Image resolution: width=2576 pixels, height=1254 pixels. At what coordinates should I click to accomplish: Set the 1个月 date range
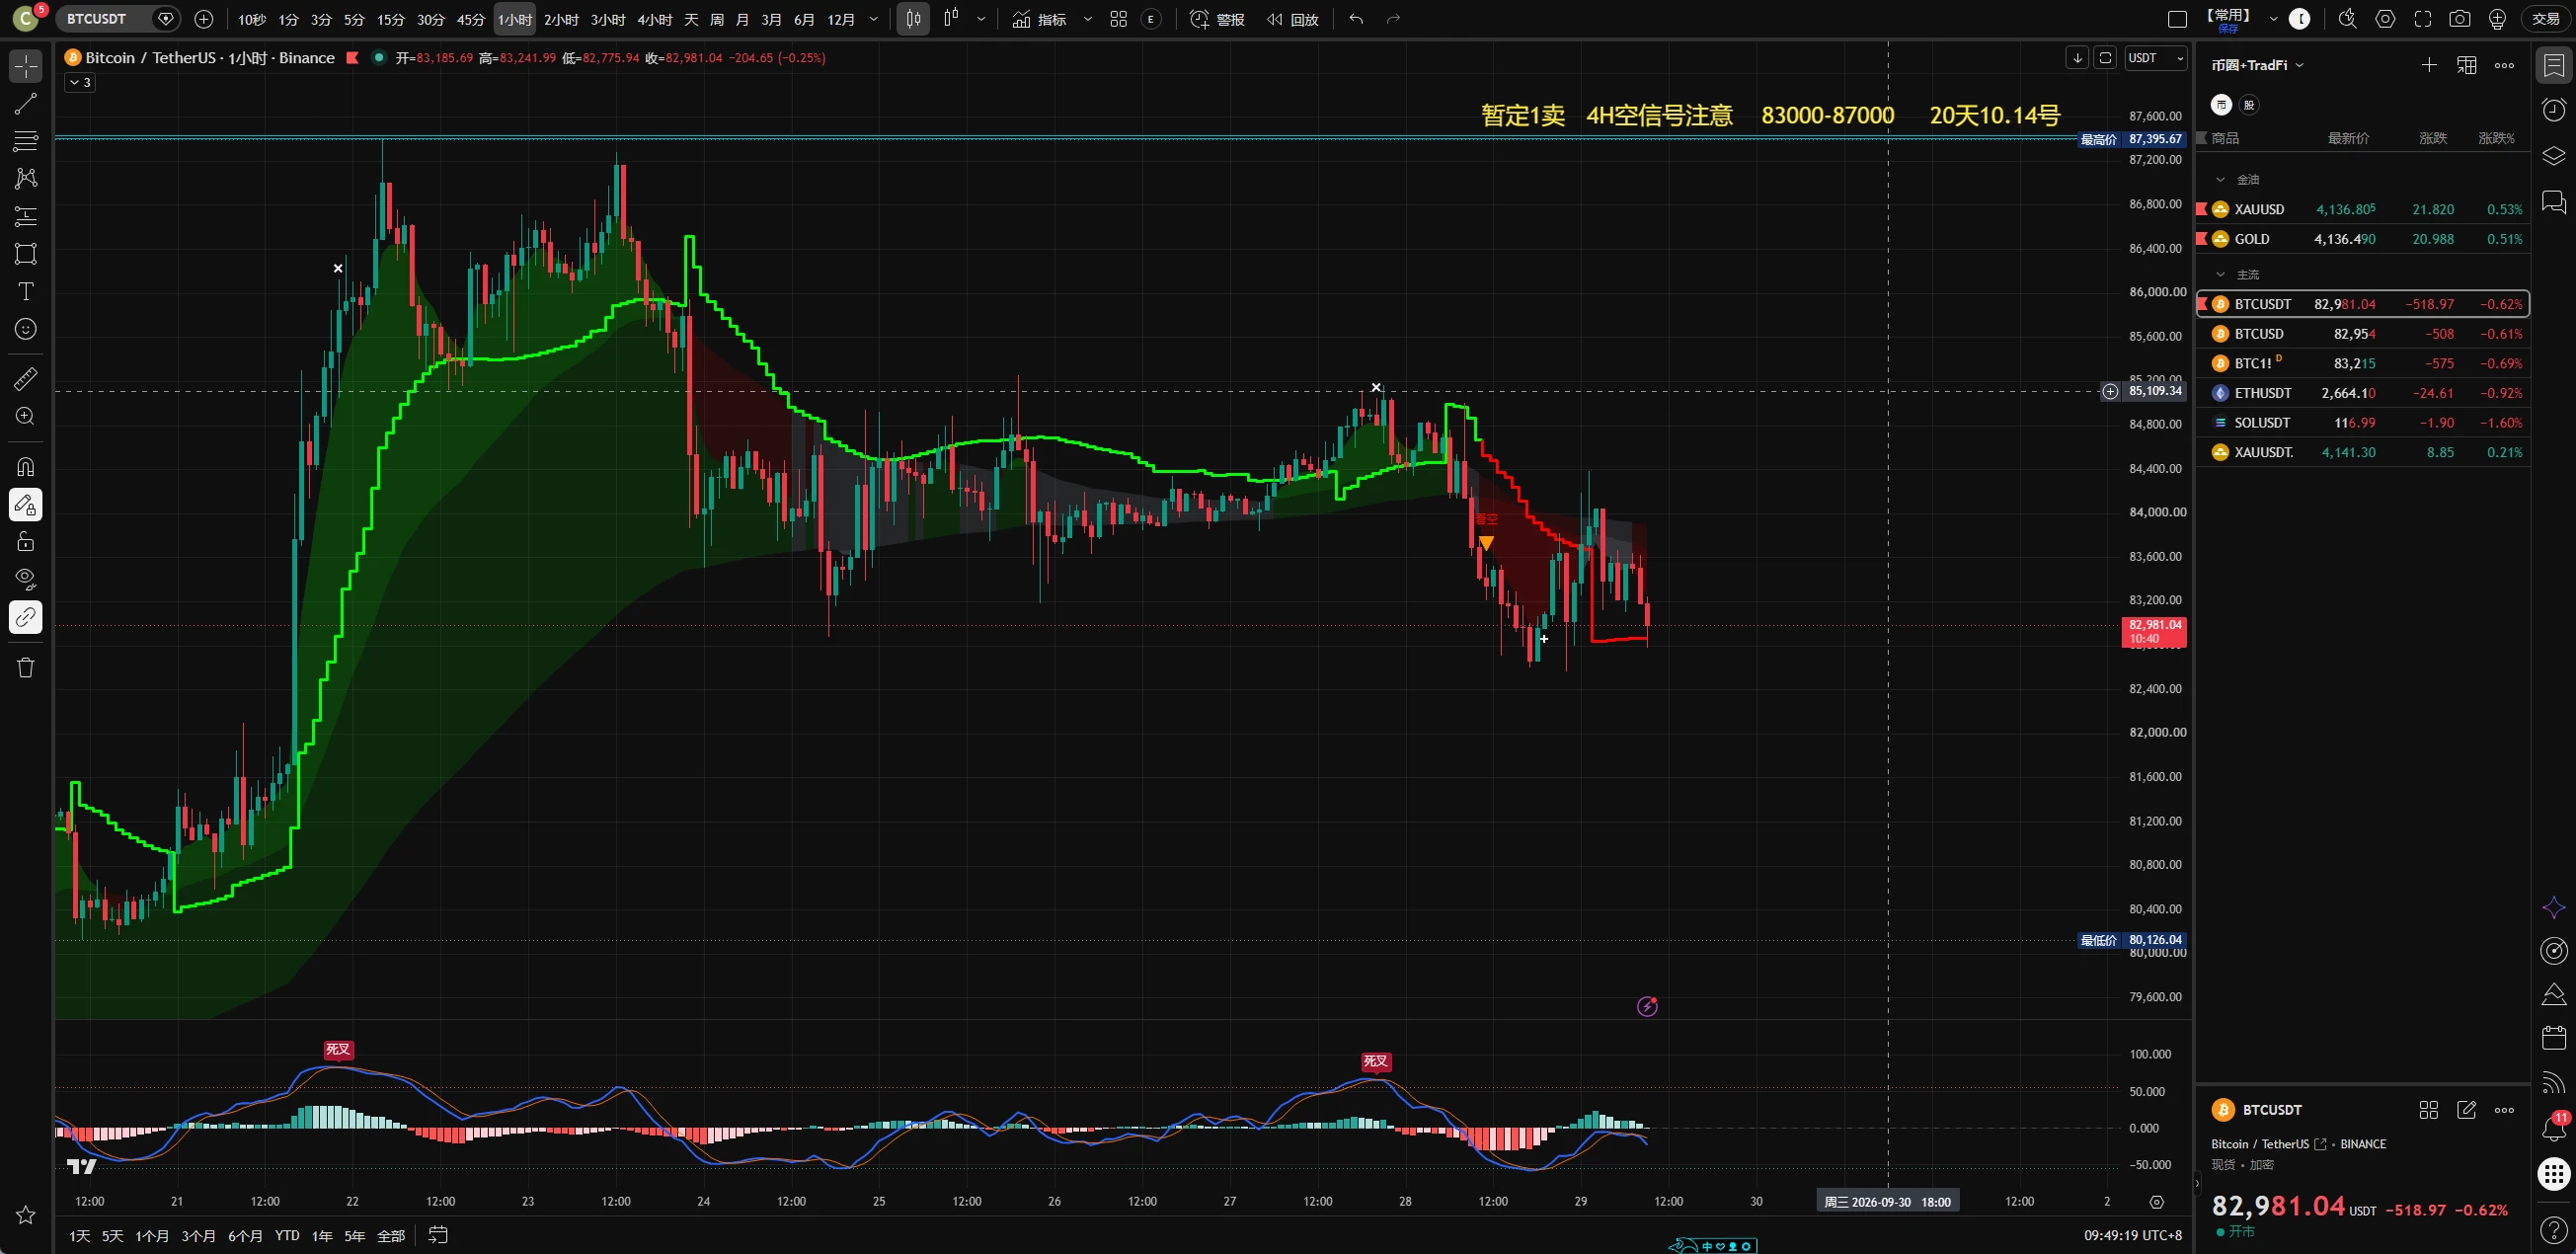coord(151,1236)
